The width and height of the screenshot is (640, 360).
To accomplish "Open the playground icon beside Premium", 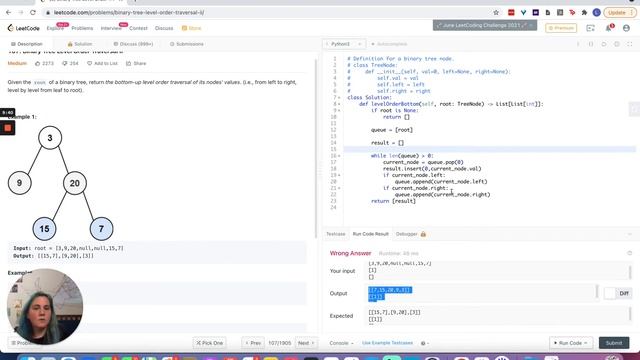I will point(590,28).
